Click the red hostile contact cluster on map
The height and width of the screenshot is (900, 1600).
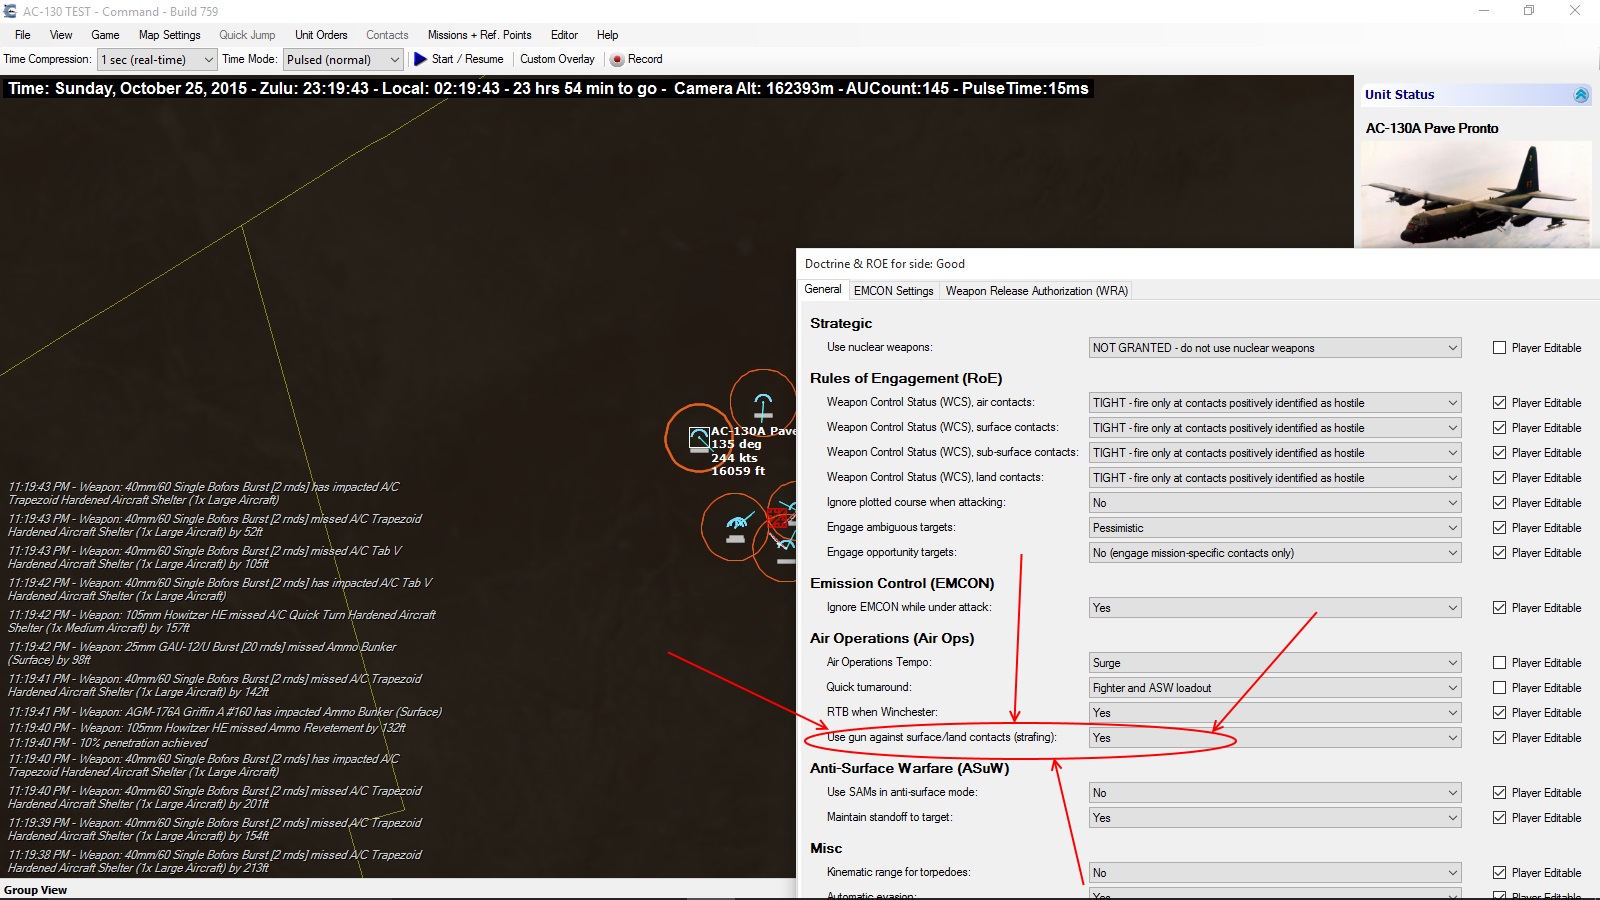(777, 518)
